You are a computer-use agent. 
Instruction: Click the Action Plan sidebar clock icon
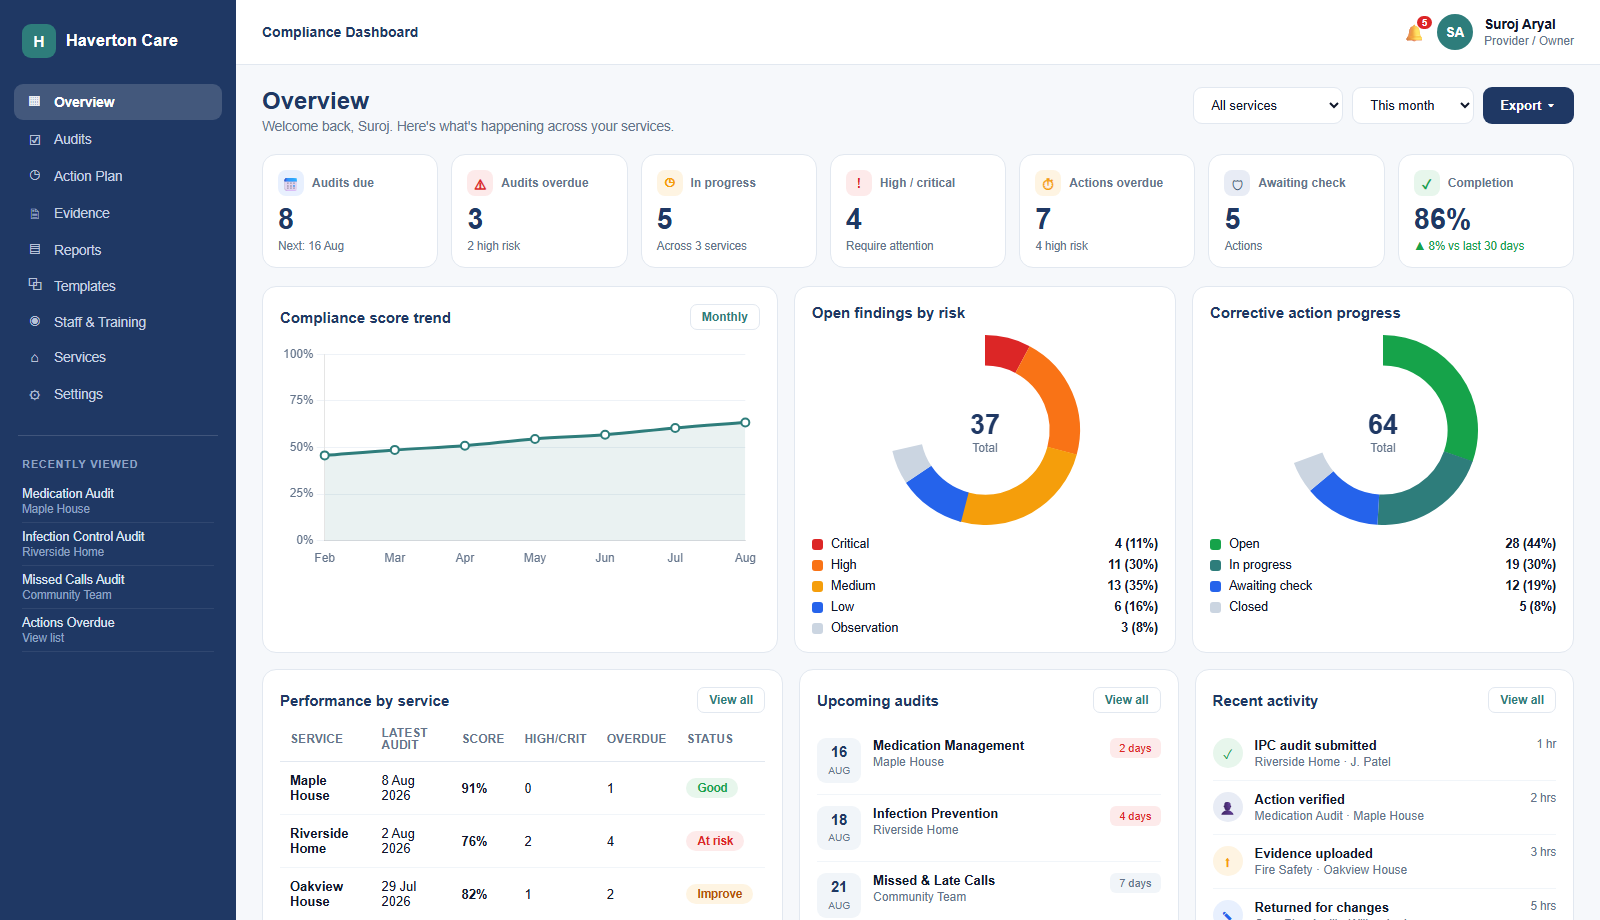pyautogui.click(x=35, y=176)
